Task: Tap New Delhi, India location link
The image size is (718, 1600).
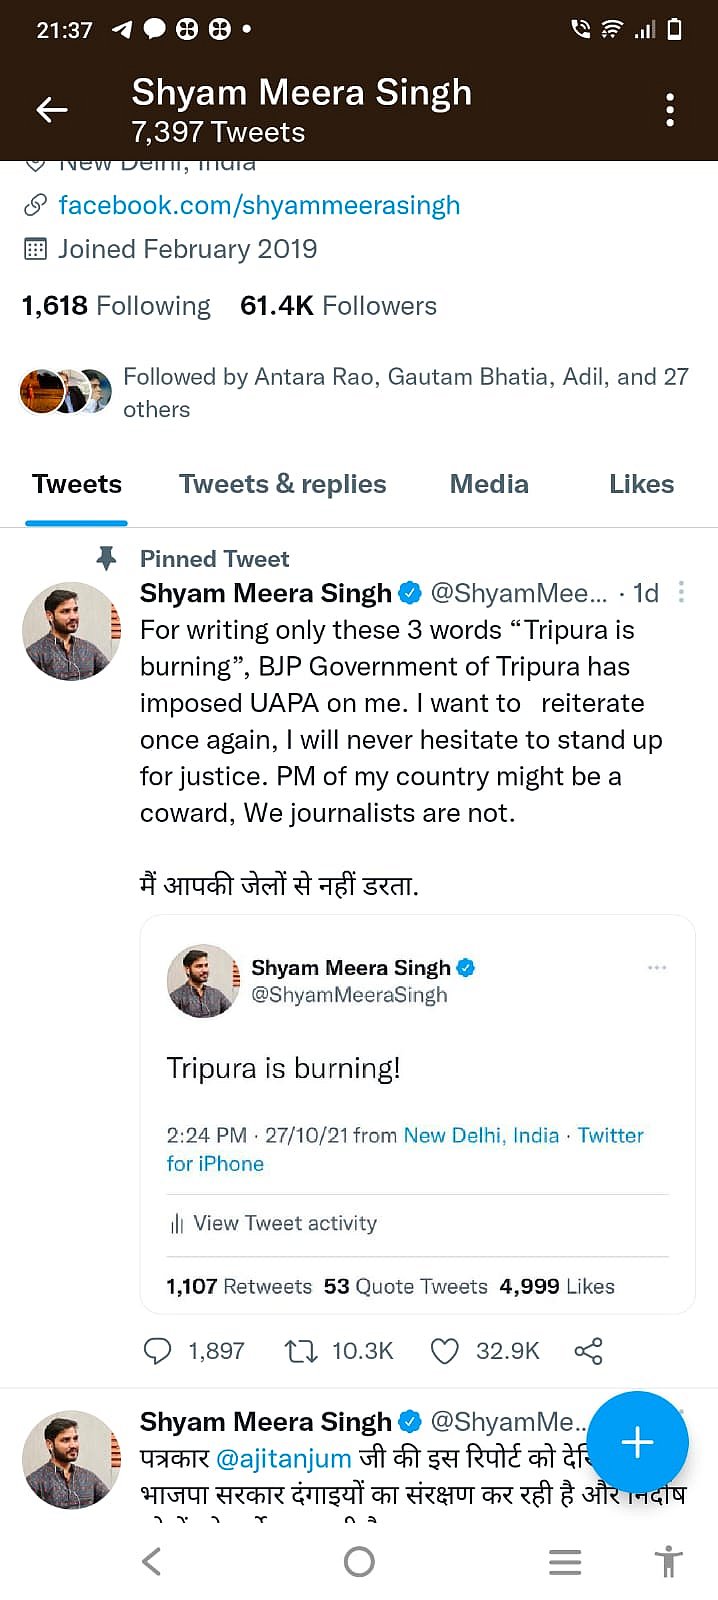Action: (481, 1135)
